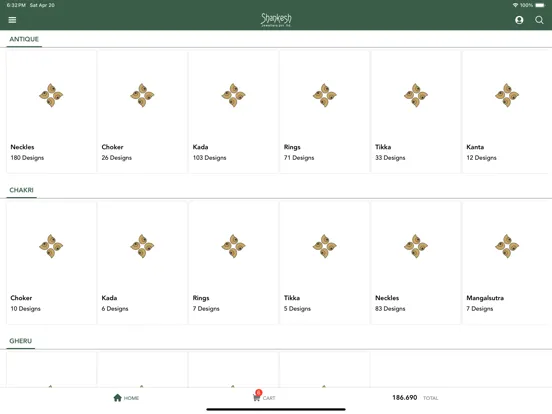Click the '83 Designs' text
Viewport: 552px width, 414px height.
[x=390, y=309]
